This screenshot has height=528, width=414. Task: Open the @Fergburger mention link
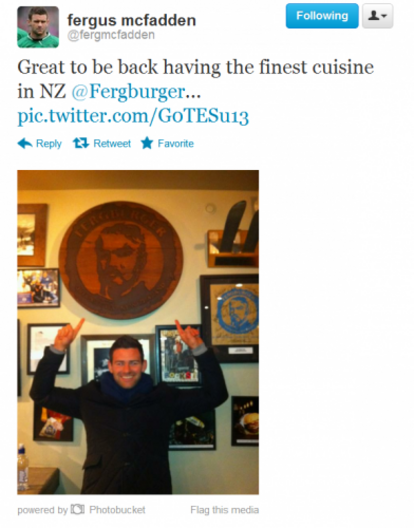coord(128,91)
